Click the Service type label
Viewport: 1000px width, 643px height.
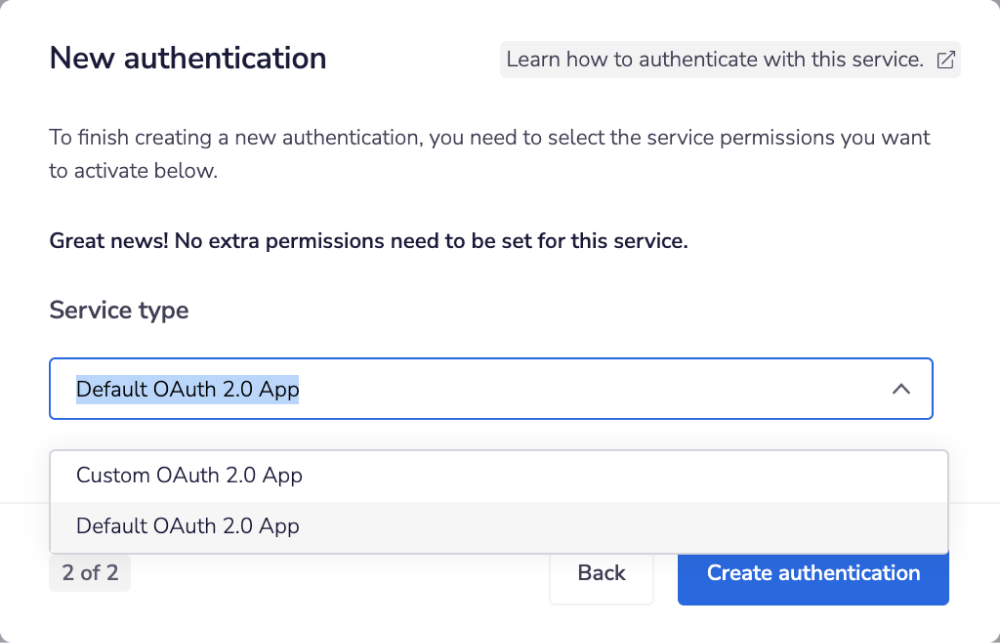click(x=118, y=310)
